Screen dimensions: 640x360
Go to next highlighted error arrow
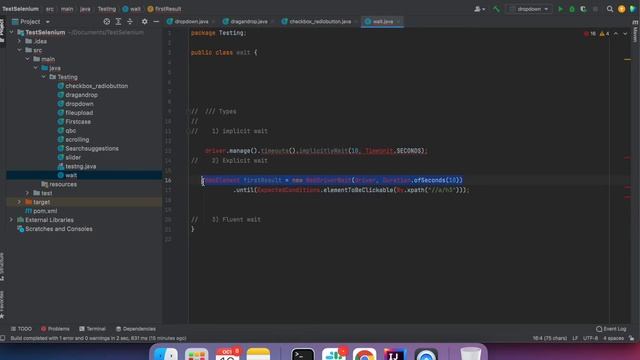click(x=625, y=33)
